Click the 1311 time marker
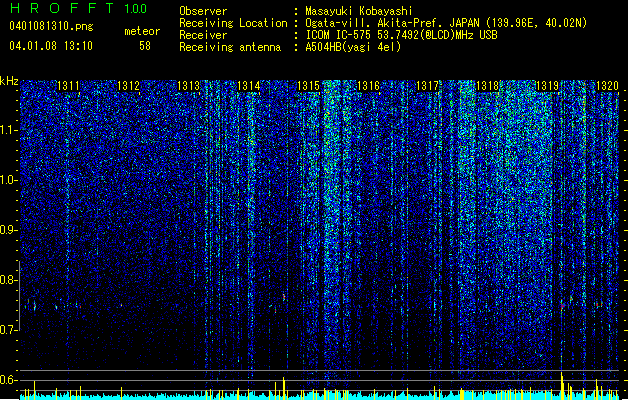The height and width of the screenshot is (400, 629). pos(69,86)
